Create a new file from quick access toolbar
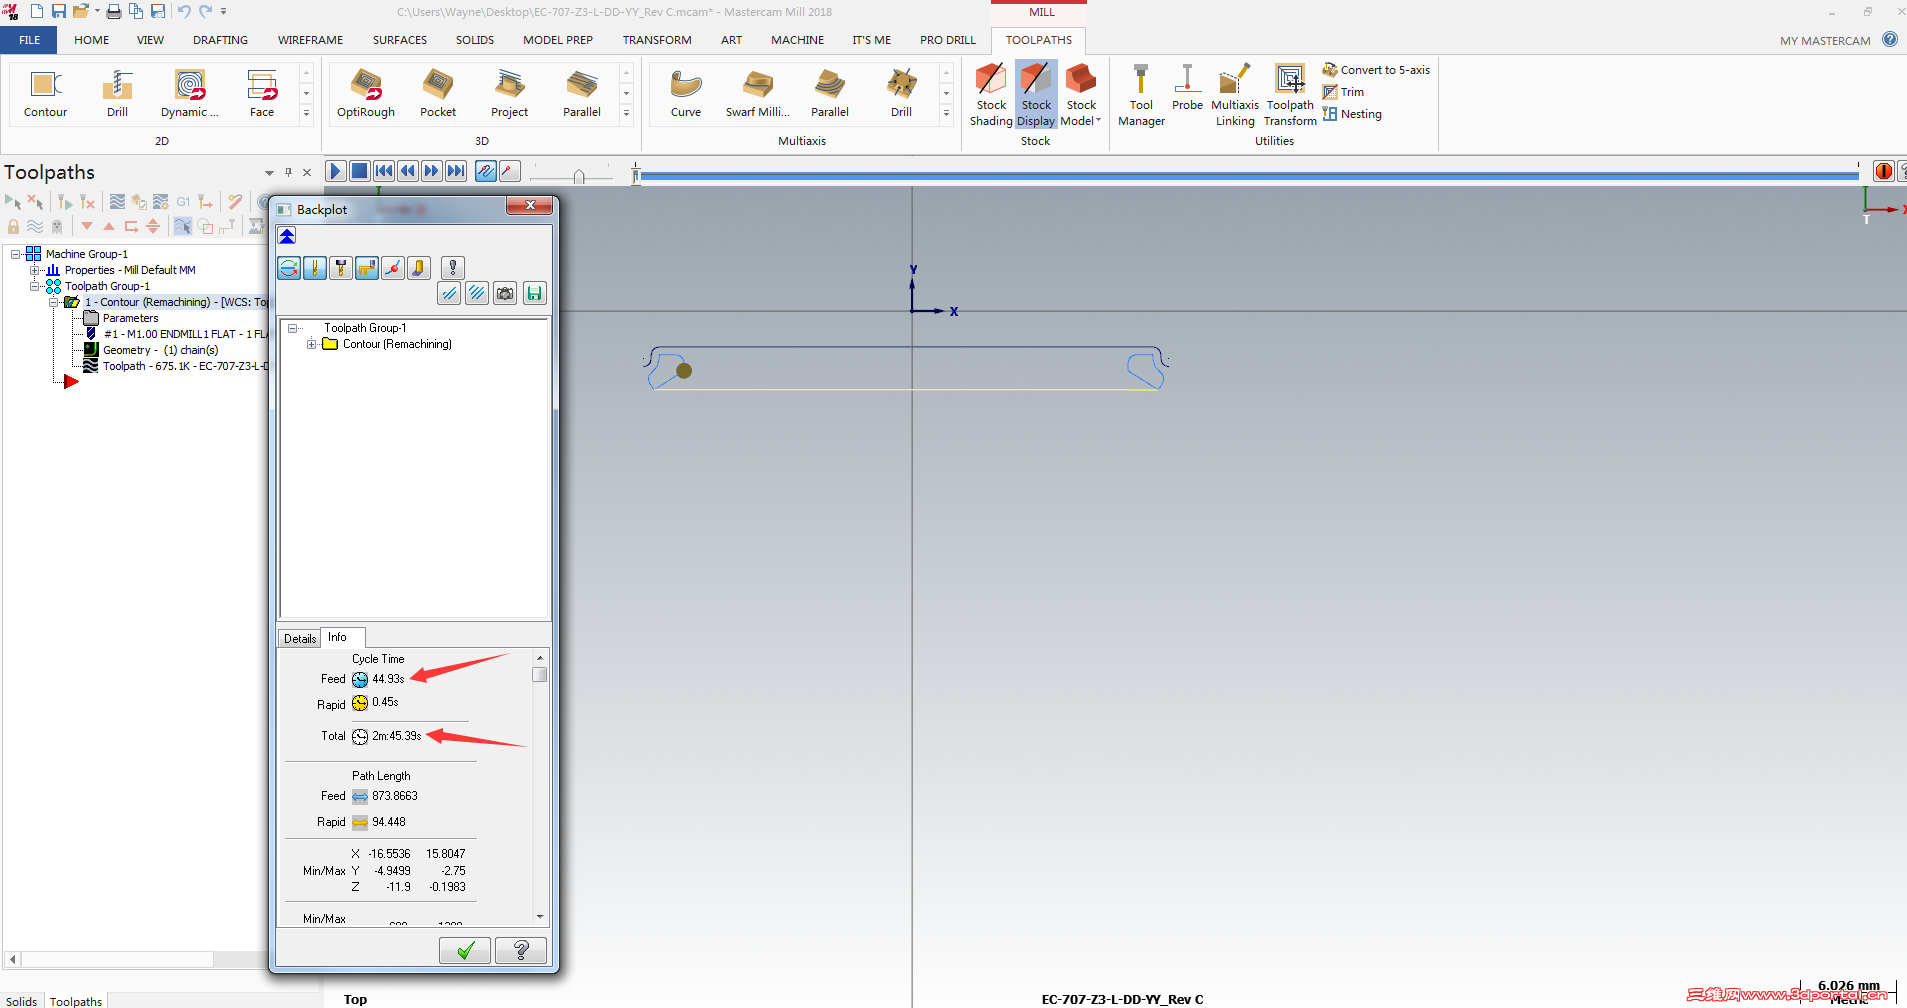The width and height of the screenshot is (1907, 1008). click(36, 11)
